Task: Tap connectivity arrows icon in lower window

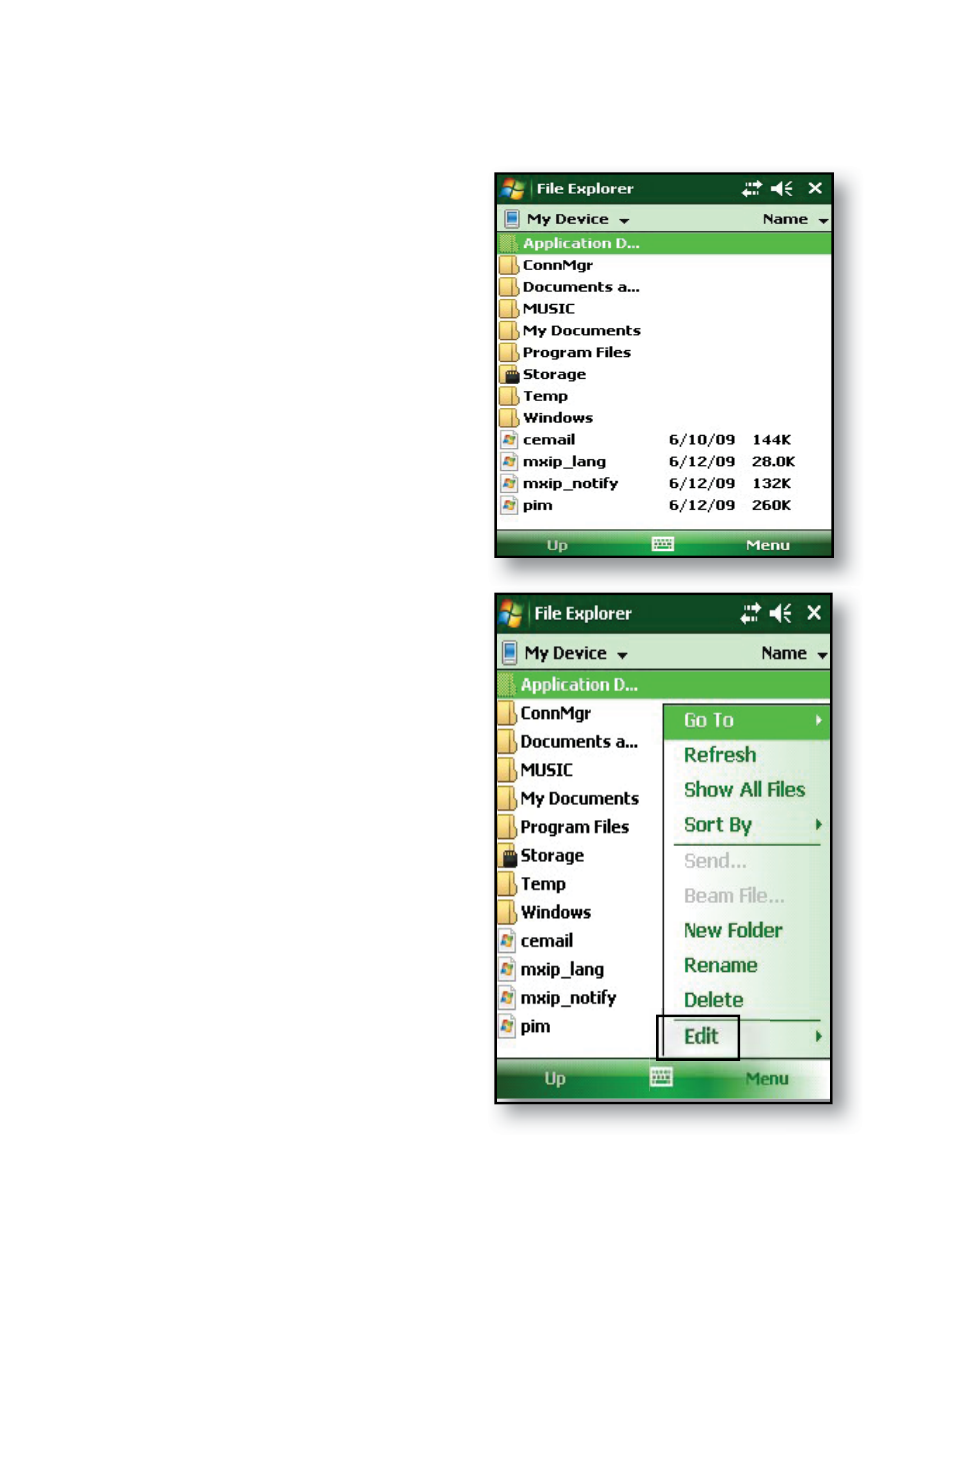Action: point(750,613)
